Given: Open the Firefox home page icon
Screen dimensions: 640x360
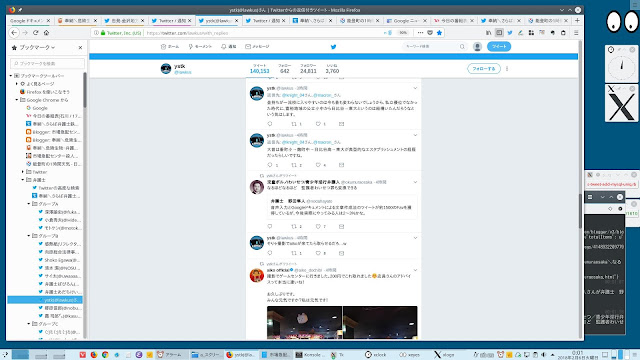Looking at the screenshot, I should tap(47, 33).
